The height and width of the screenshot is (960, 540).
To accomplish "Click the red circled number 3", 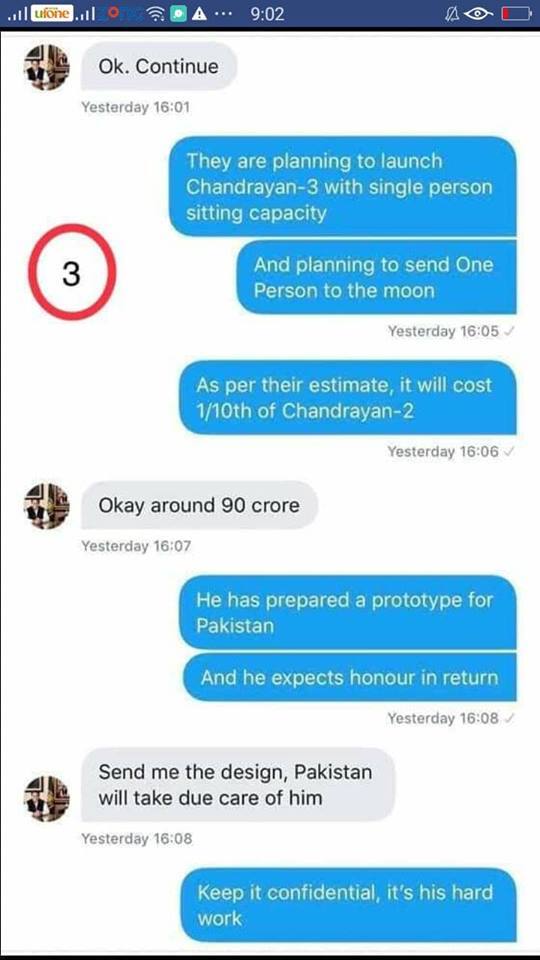I will [x=72, y=272].
